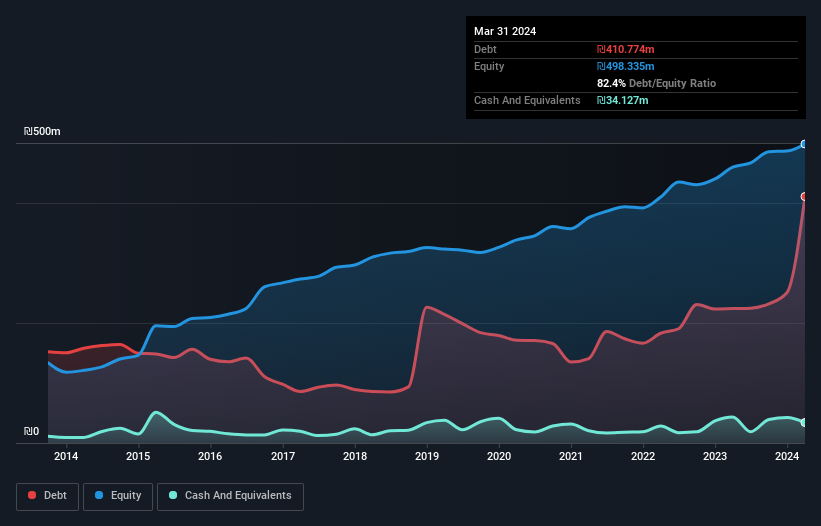Screen dimensions: 821x526
Task: Click the ₪500m y-axis label
Action: point(42,131)
